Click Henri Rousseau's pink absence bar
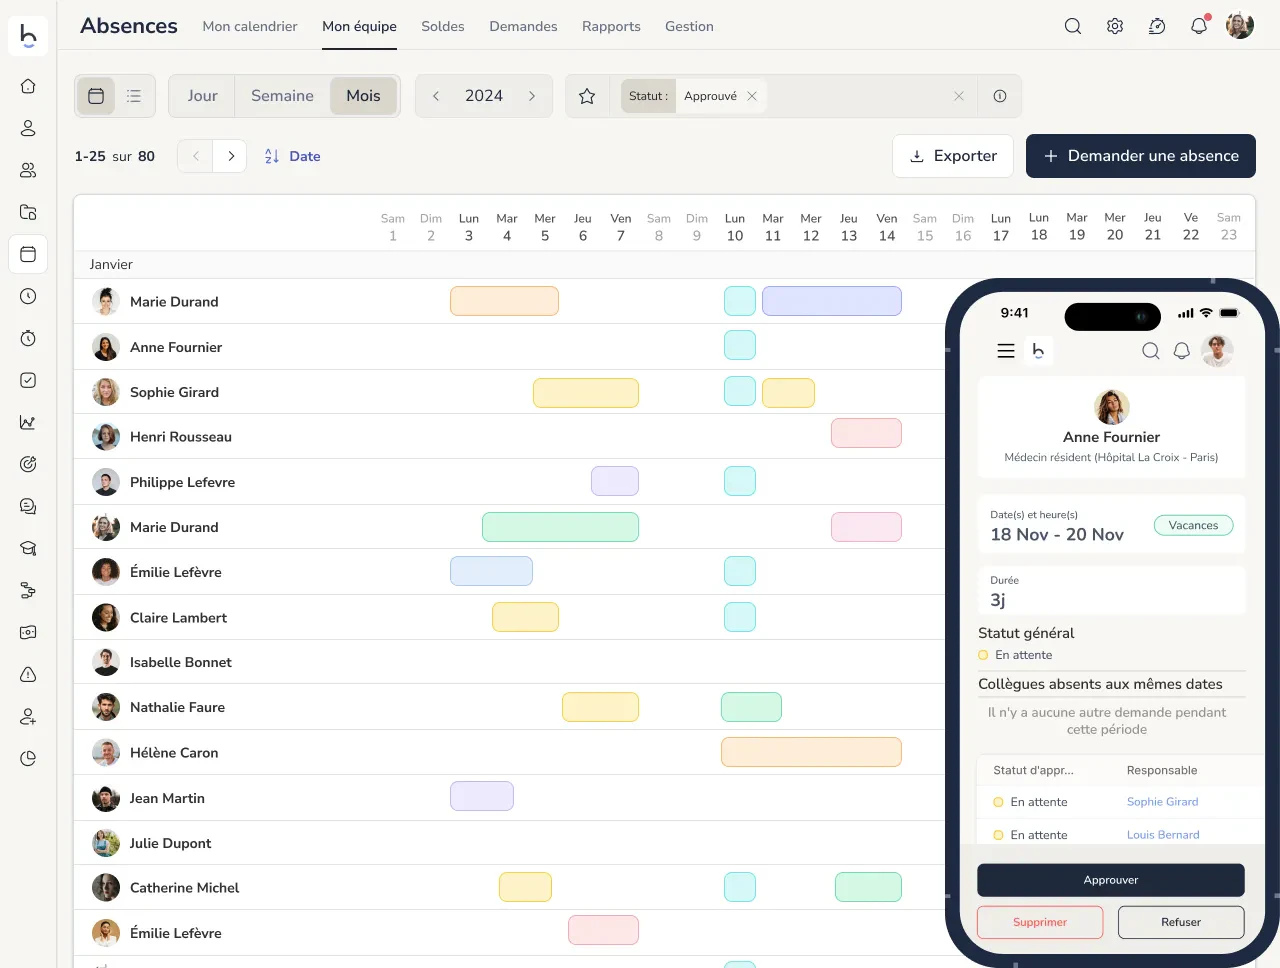 (x=866, y=433)
